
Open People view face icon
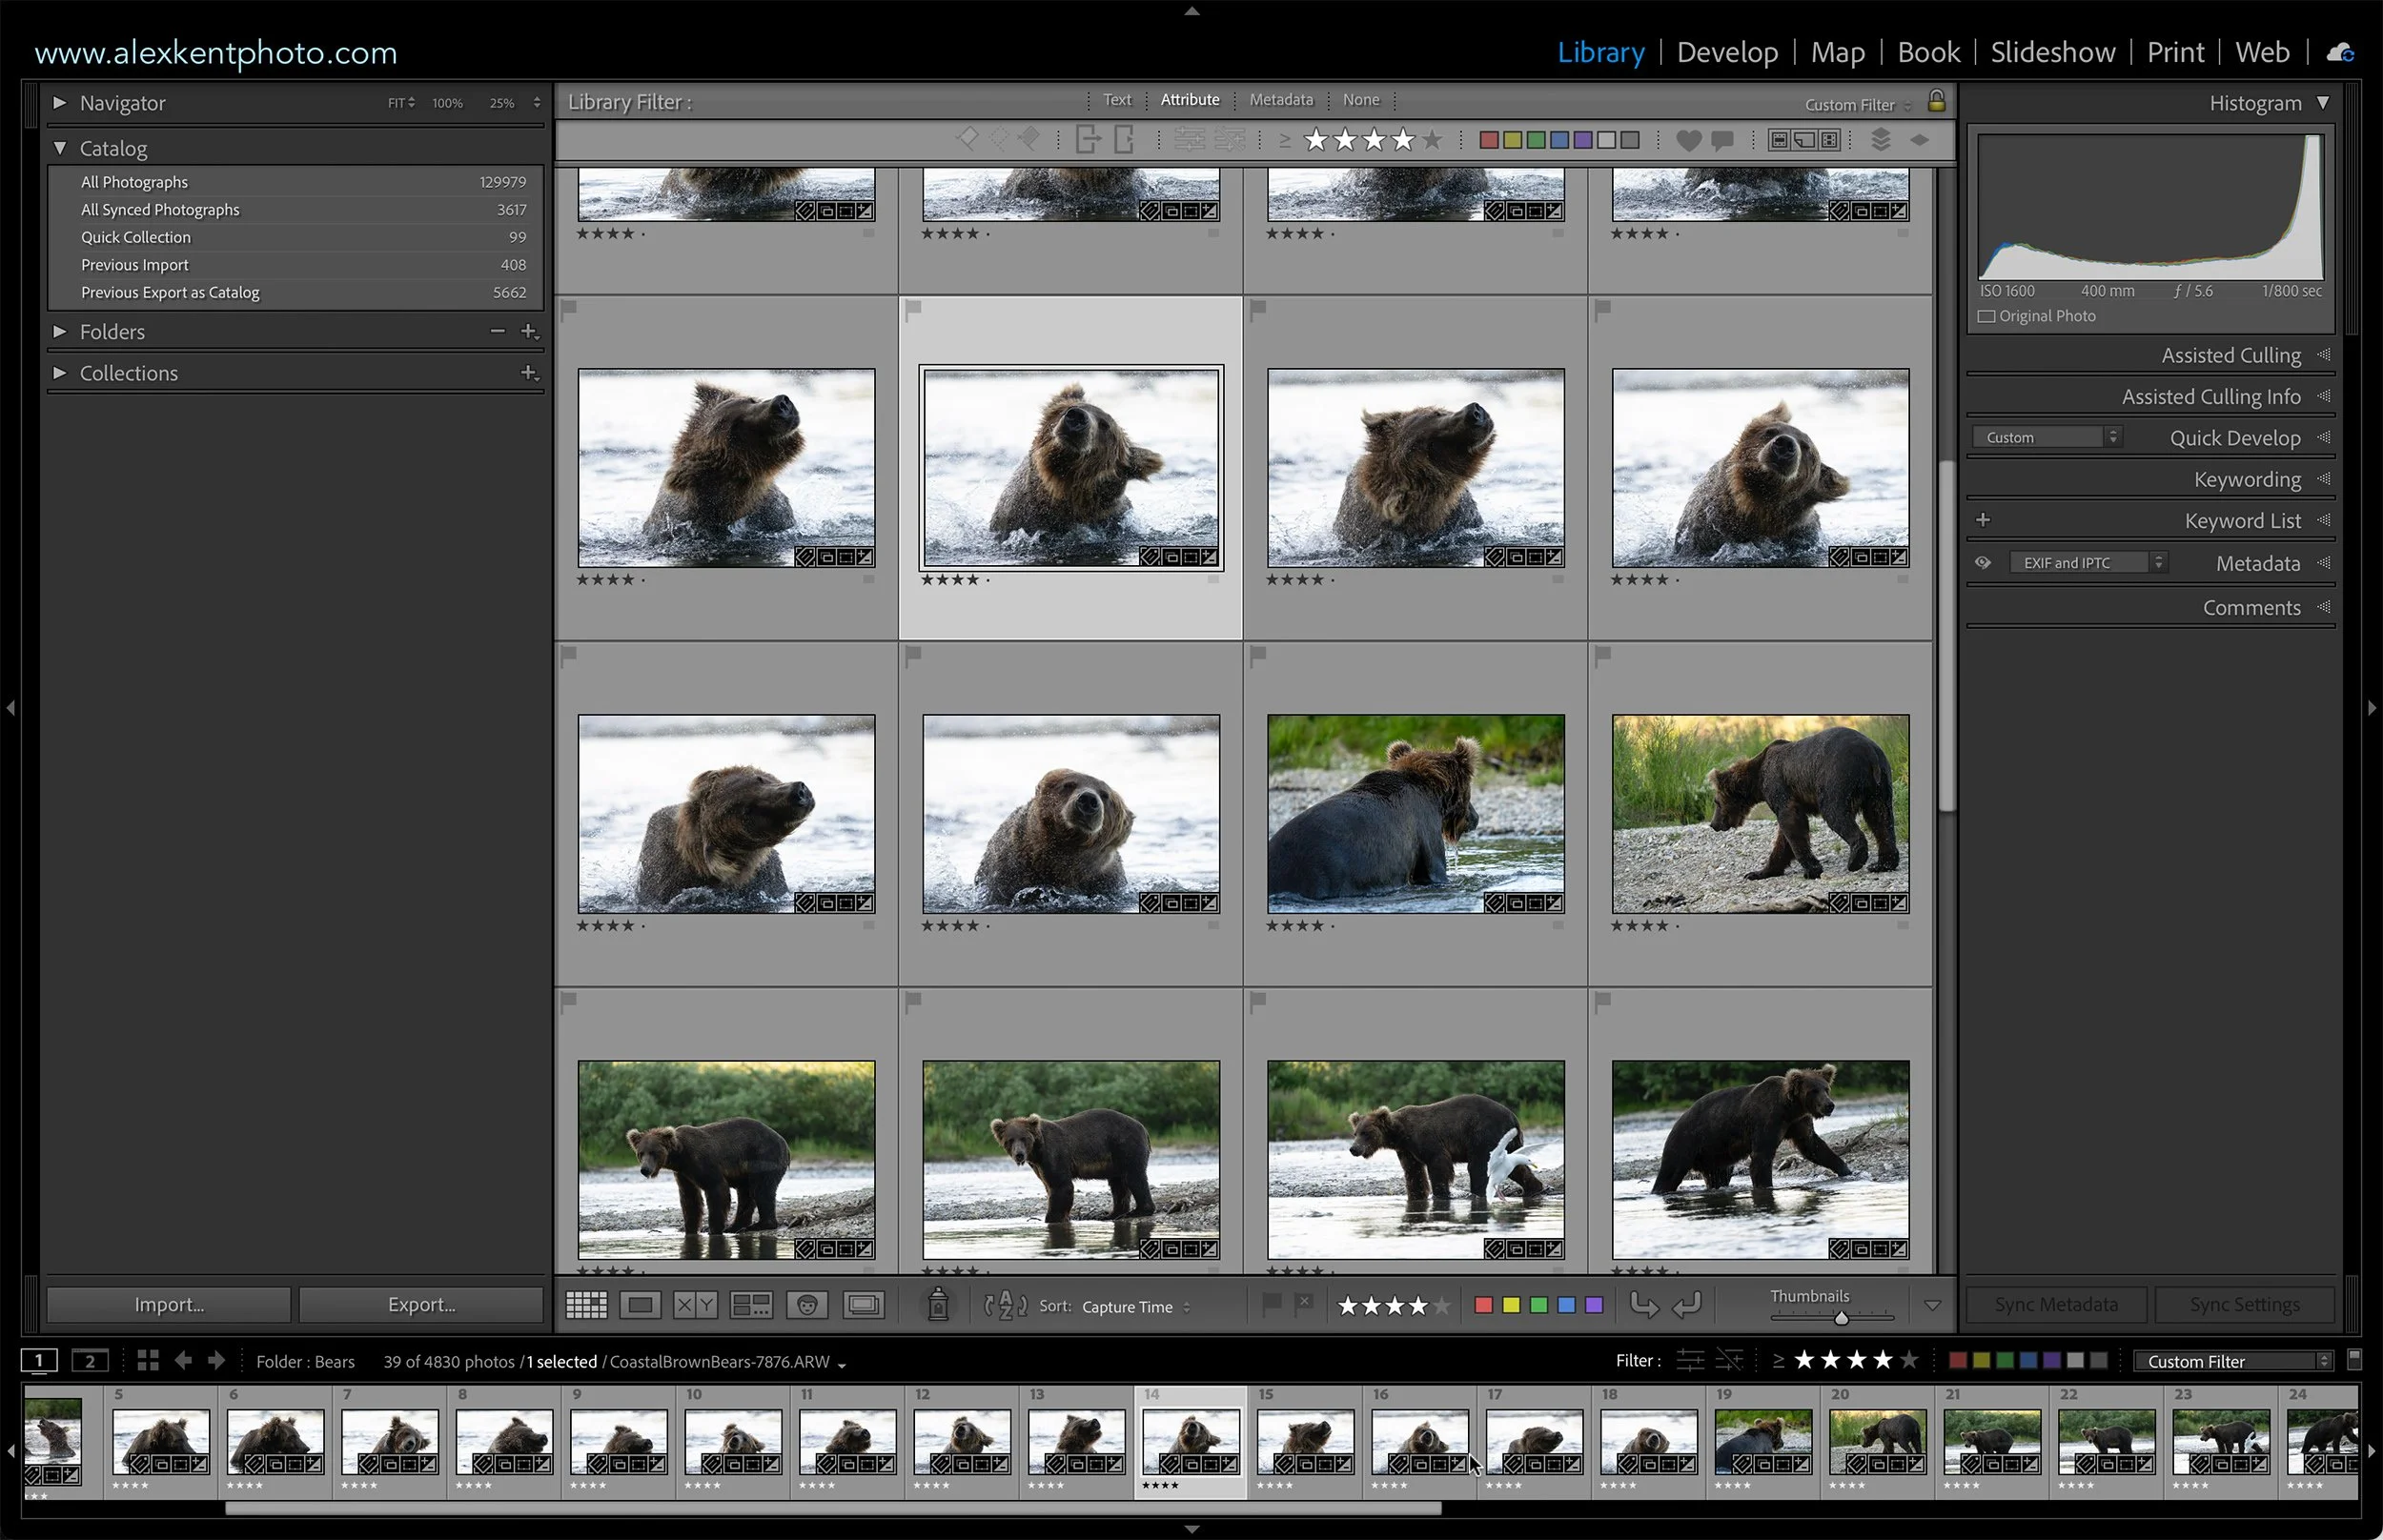[x=807, y=1305]
